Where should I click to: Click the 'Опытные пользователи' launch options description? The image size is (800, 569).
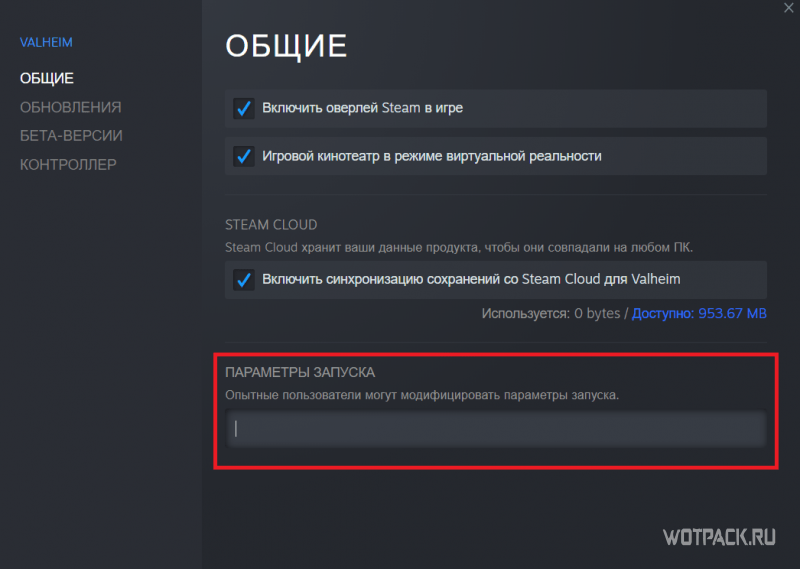pos(422,395)
